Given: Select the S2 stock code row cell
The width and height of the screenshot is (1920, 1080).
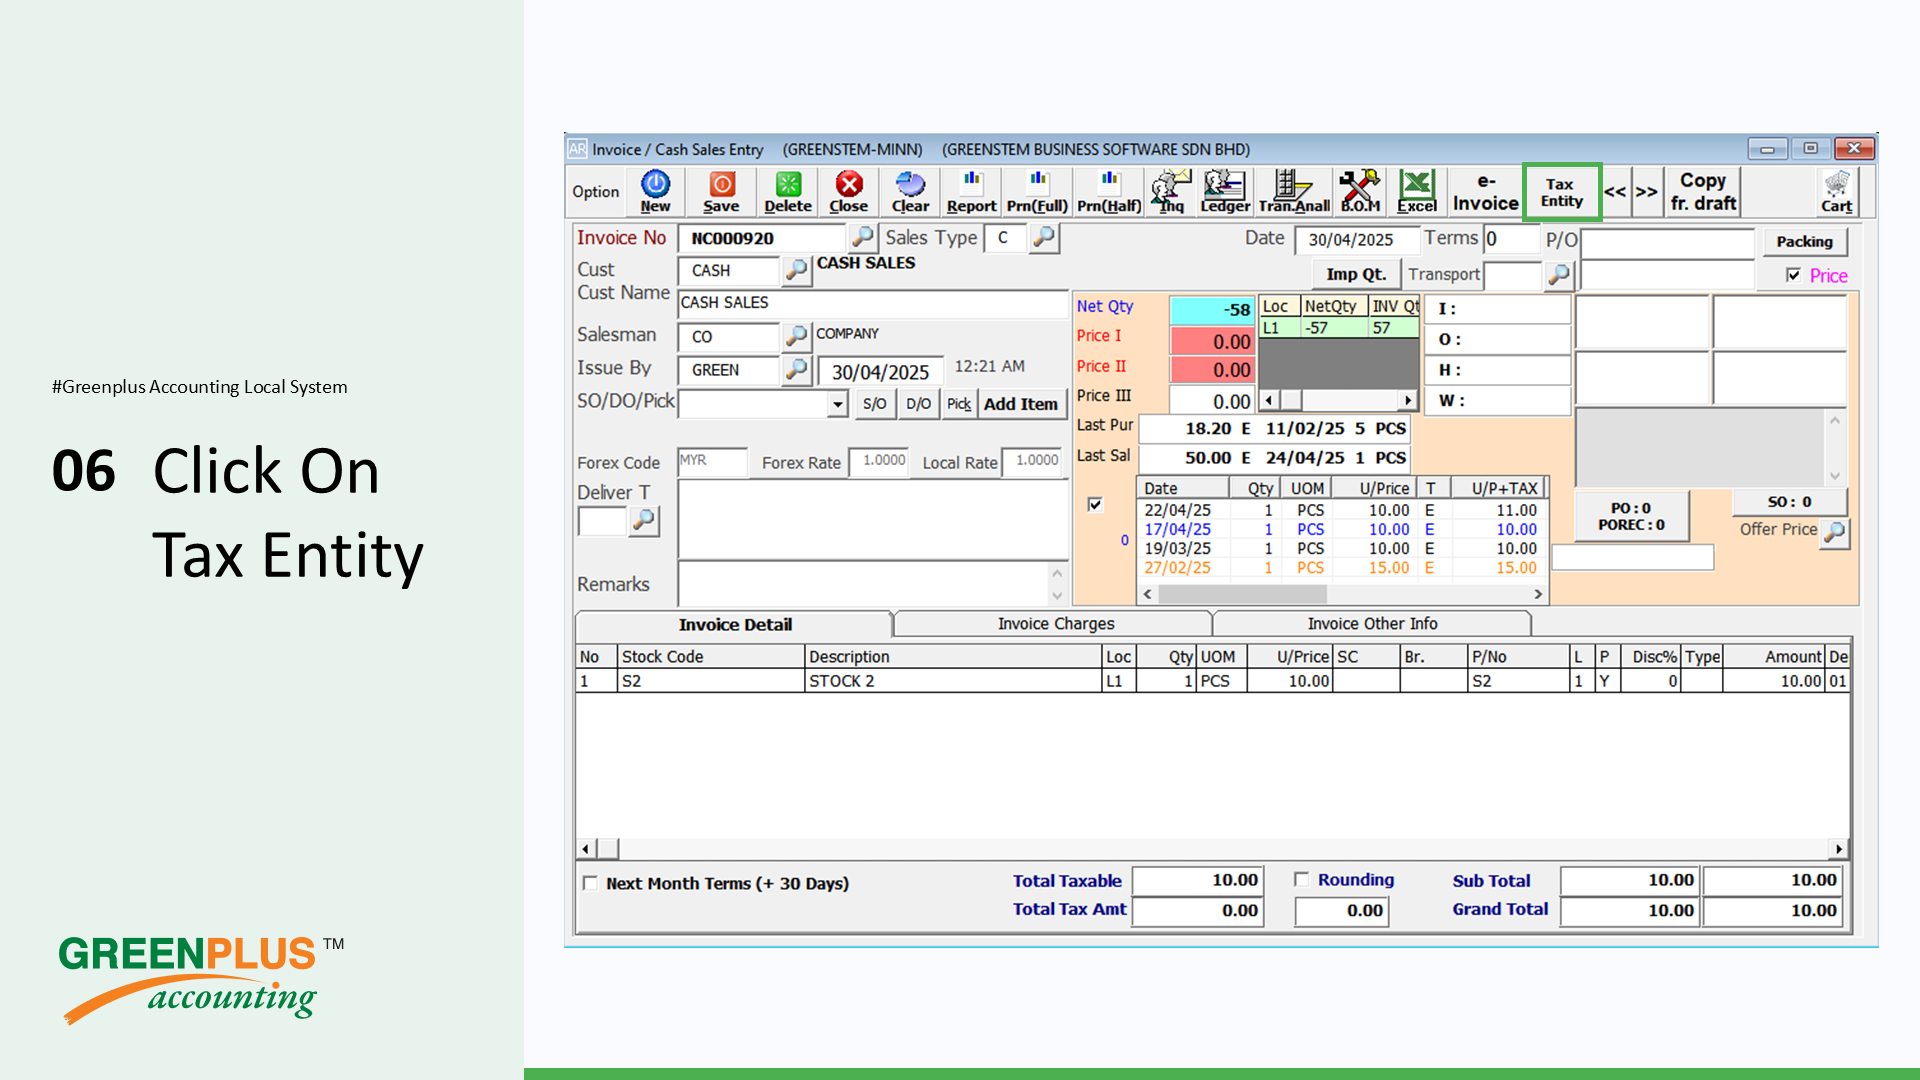Looking at the screenshot, I should pos(711,681).
